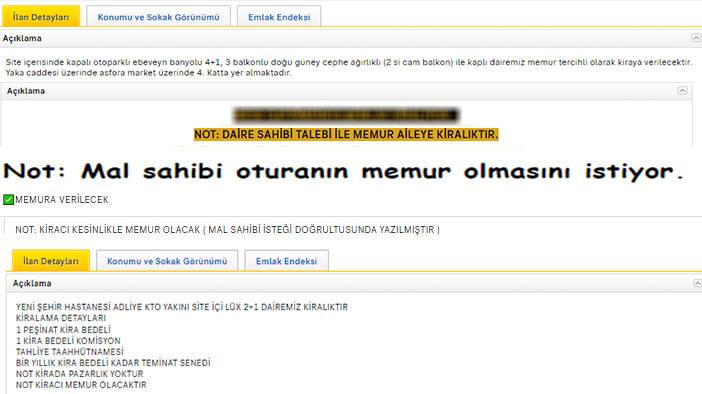Click the highlighted note 'DAİRE SAHİBİ TALEBİ İLE MEMUR AİLEYE KİRALIKTIR'
This screenshot has width=702, height=394.
(346, 134)
